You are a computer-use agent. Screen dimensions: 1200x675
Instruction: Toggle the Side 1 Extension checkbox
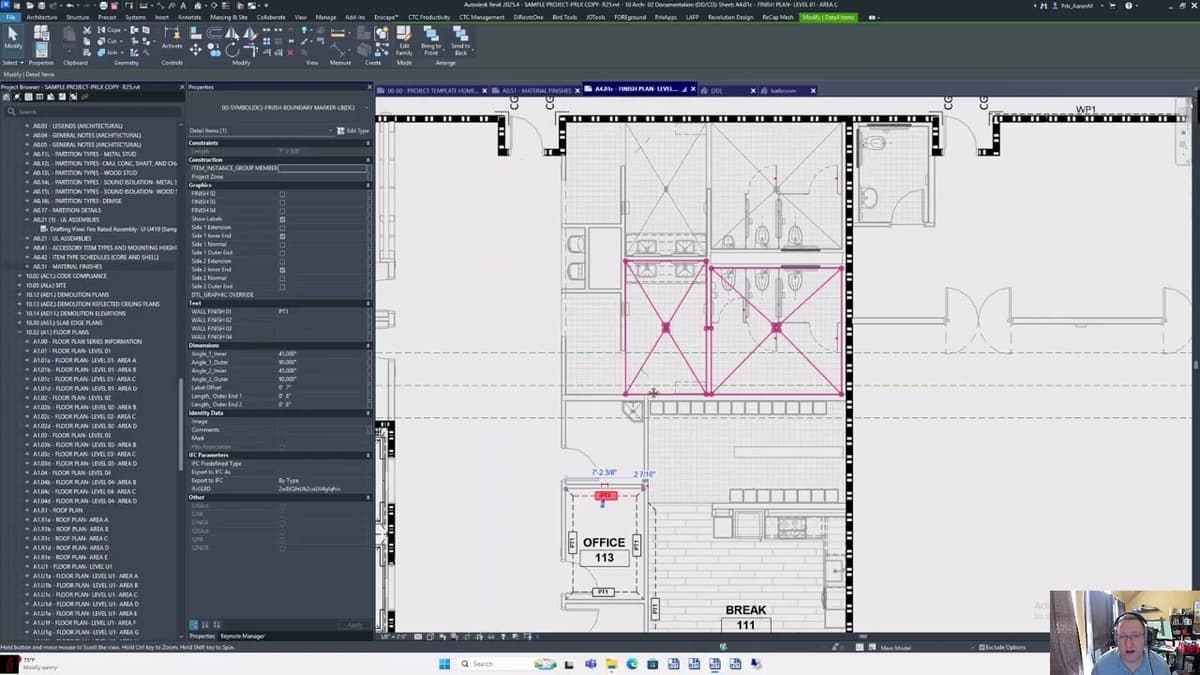(x=282, y=228)
